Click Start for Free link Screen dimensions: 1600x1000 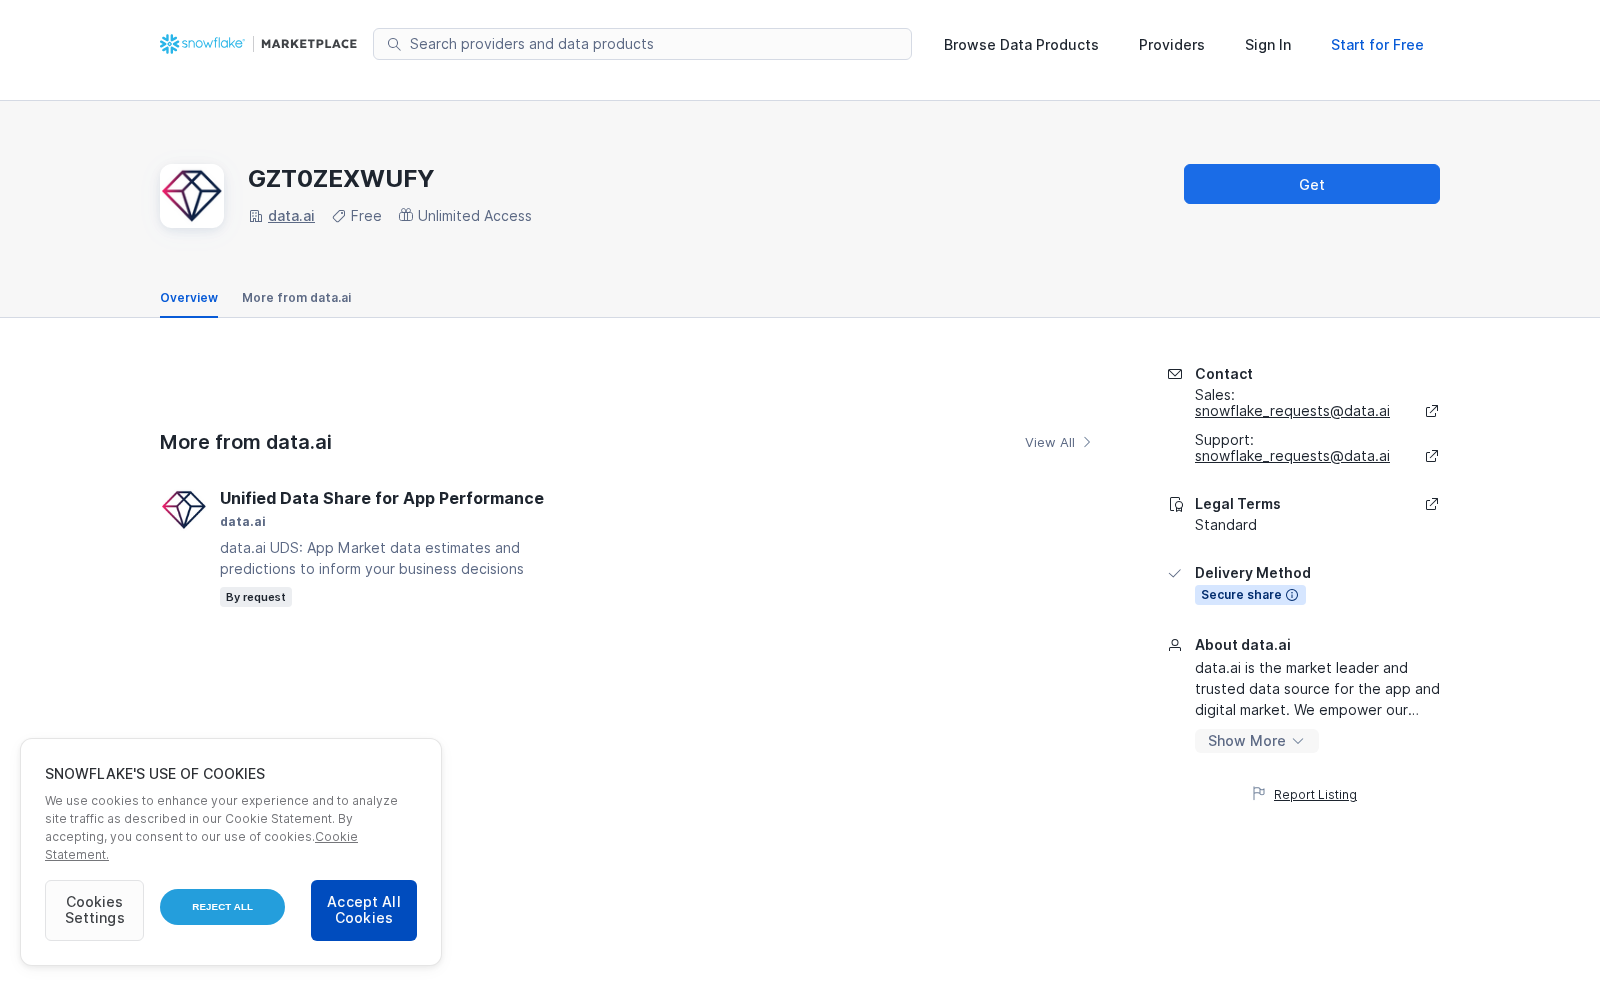[1377, 45]
